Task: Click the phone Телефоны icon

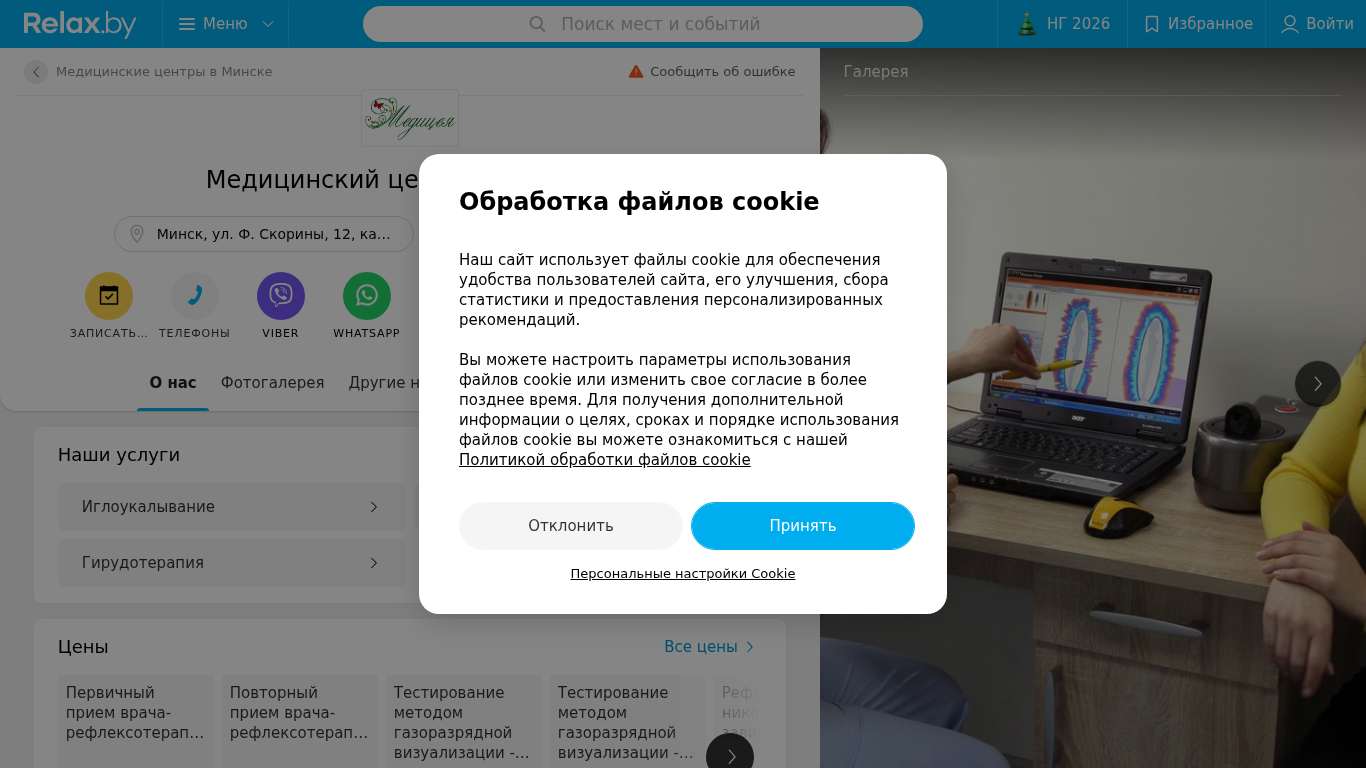Action: point(195,296)
